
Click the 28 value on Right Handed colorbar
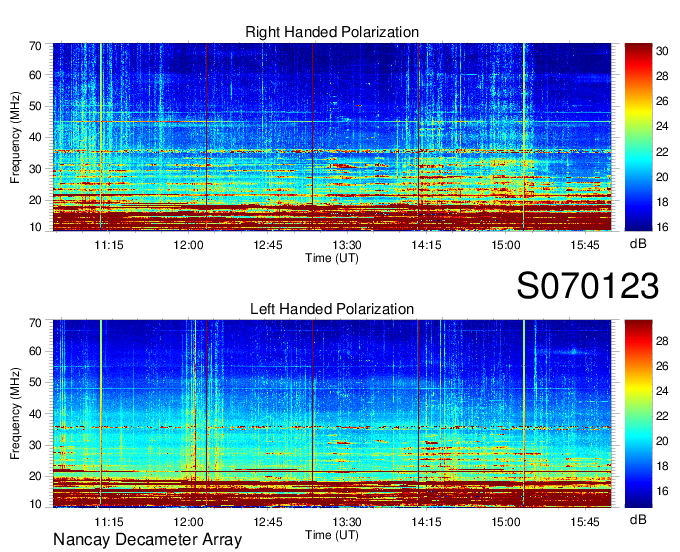point(662,76)
